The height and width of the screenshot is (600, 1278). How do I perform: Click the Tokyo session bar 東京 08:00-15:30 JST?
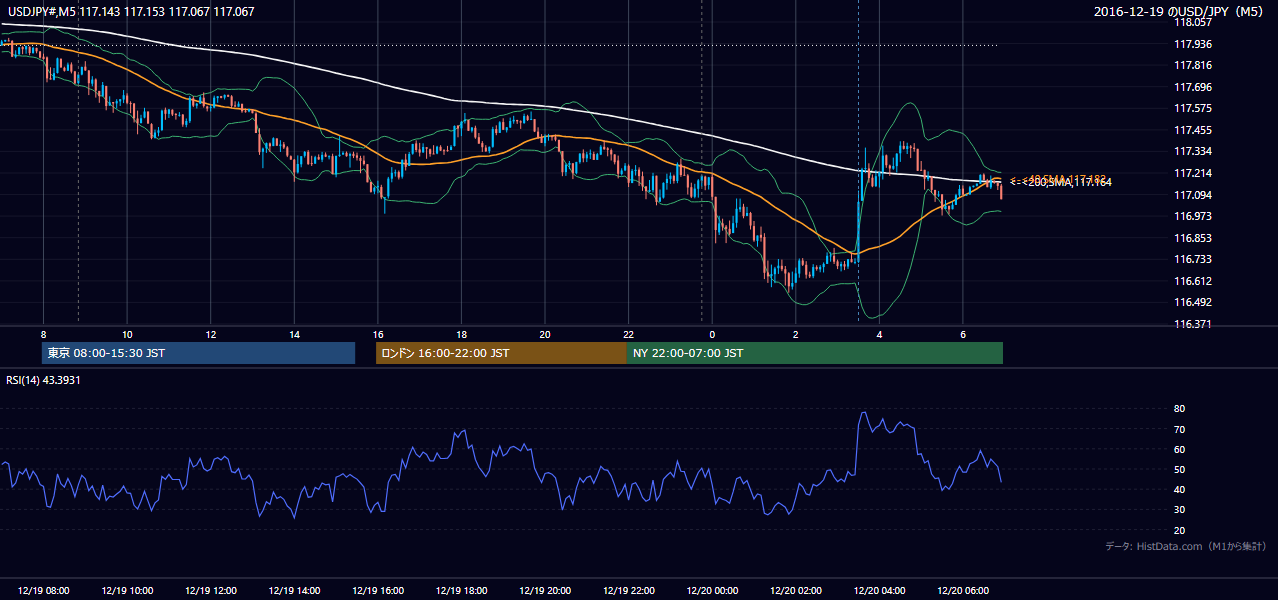(198, 353)
